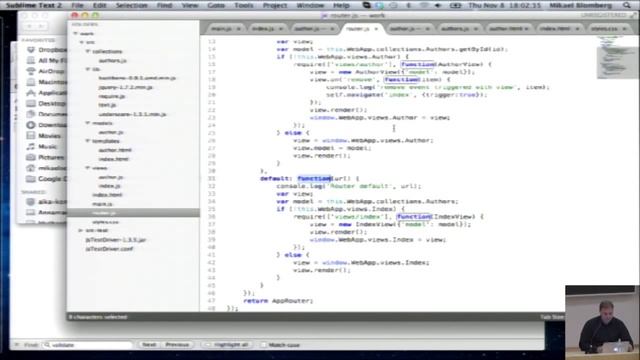This screenshot has width=640, height=360.
Task: Collapse the src folder in sidebar
Action: [82, 42]
